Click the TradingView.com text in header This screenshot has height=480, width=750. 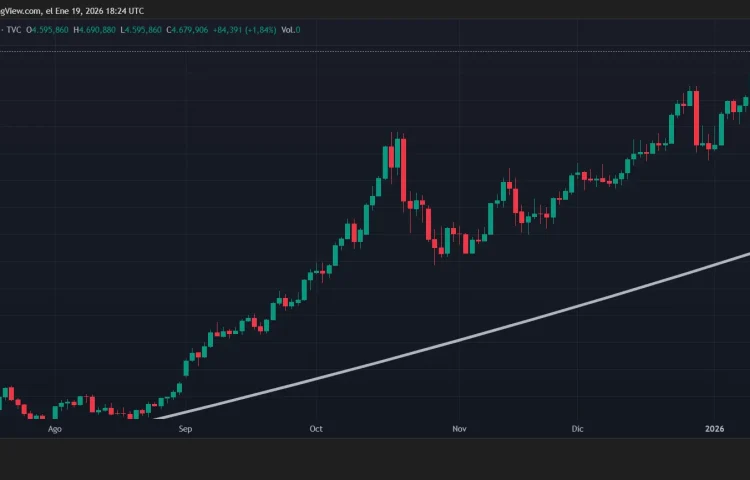18,9
